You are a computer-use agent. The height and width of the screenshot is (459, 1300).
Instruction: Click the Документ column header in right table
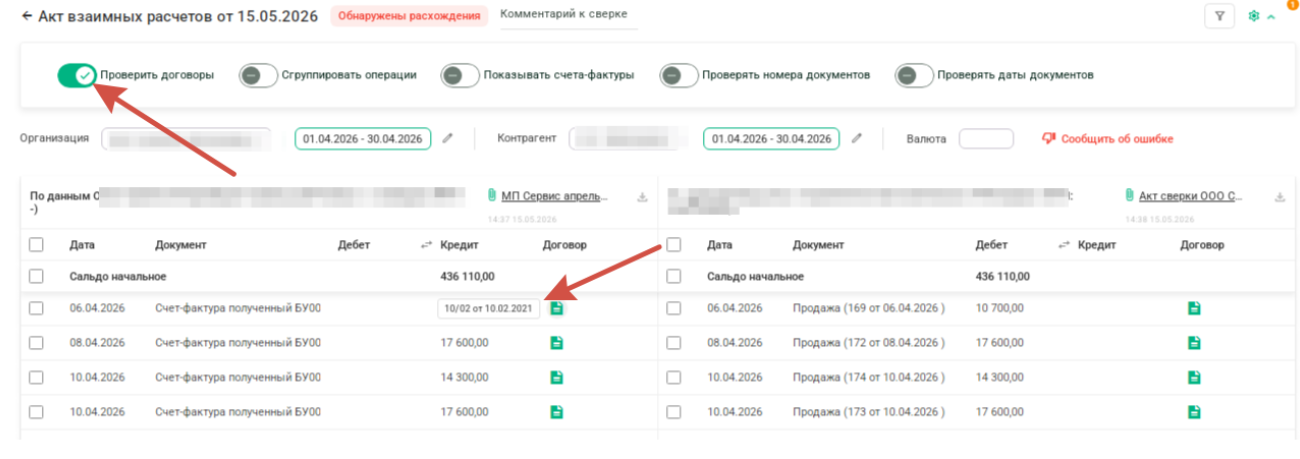(x=818, y=244)
